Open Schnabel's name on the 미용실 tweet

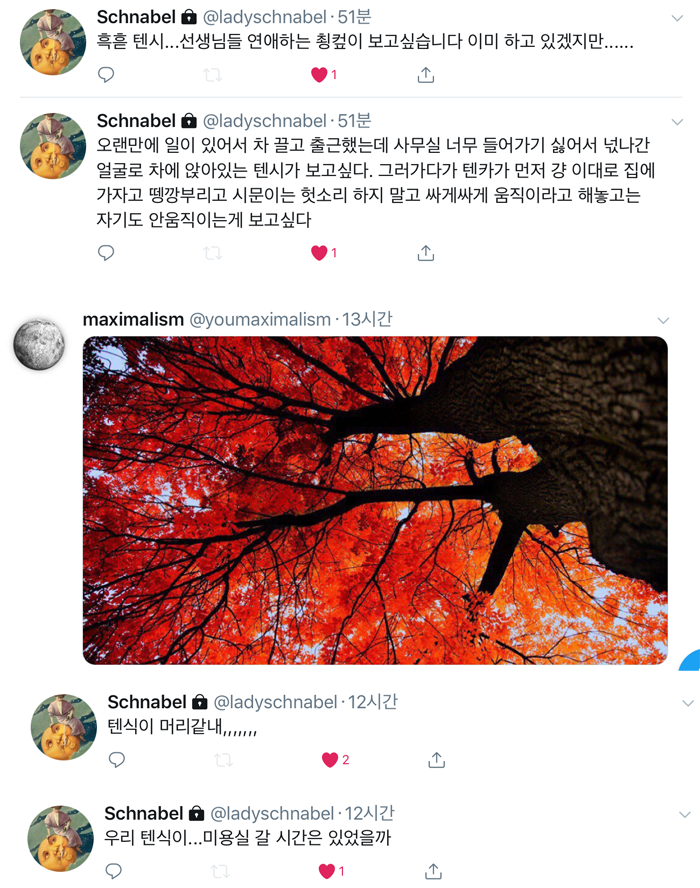(x=143, y=813)
